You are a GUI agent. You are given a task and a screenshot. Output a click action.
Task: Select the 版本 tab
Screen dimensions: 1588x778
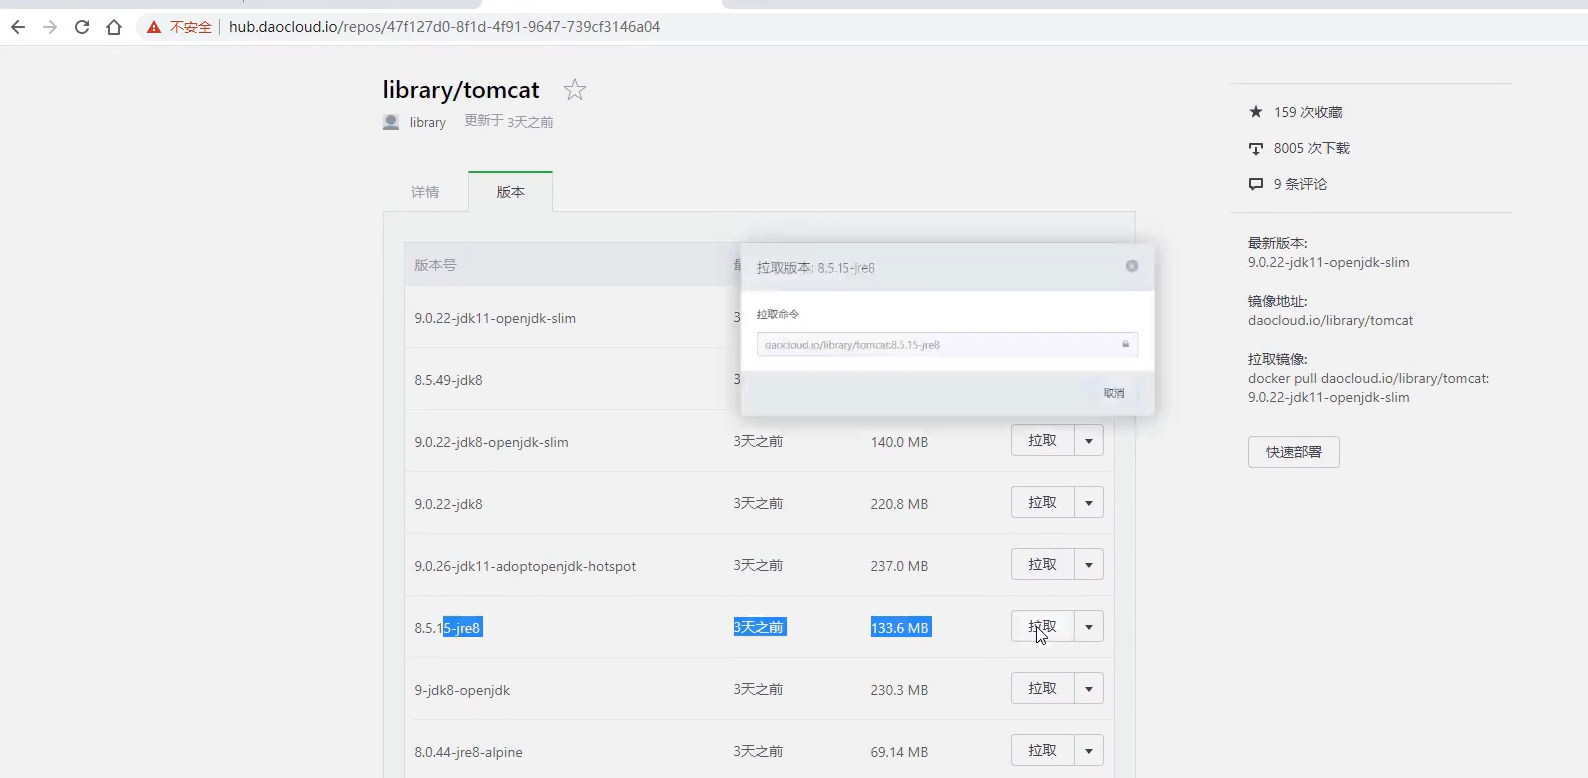tap(510, 192)
